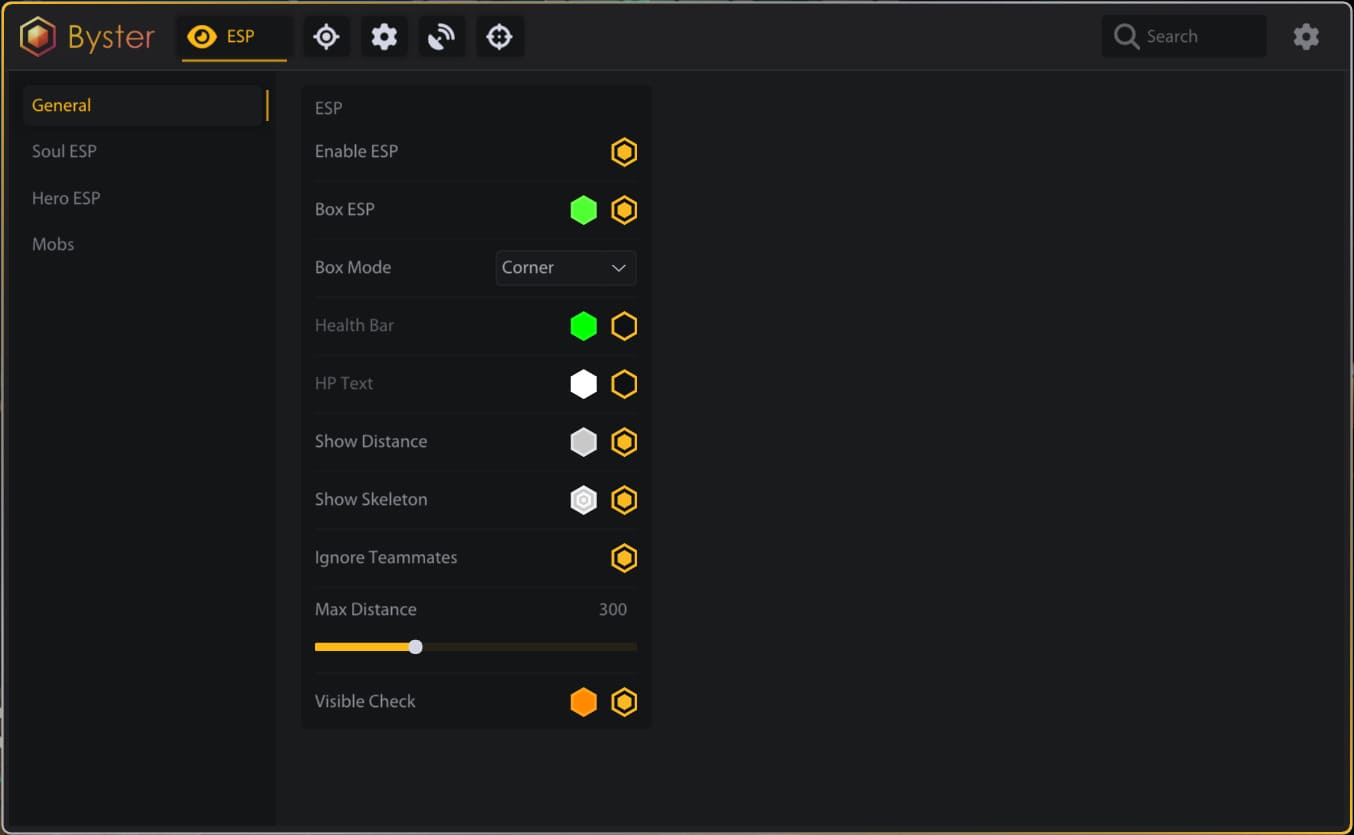The height and width of the screenshot is (835, 1354).
Task: Go to the Mobs section
Action: (53, 244)
